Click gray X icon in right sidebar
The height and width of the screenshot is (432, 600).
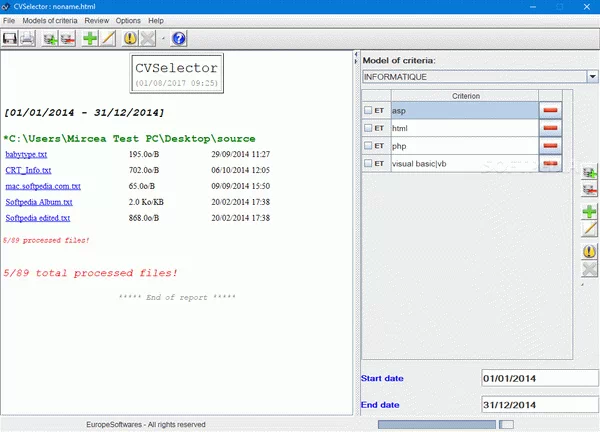589,269
